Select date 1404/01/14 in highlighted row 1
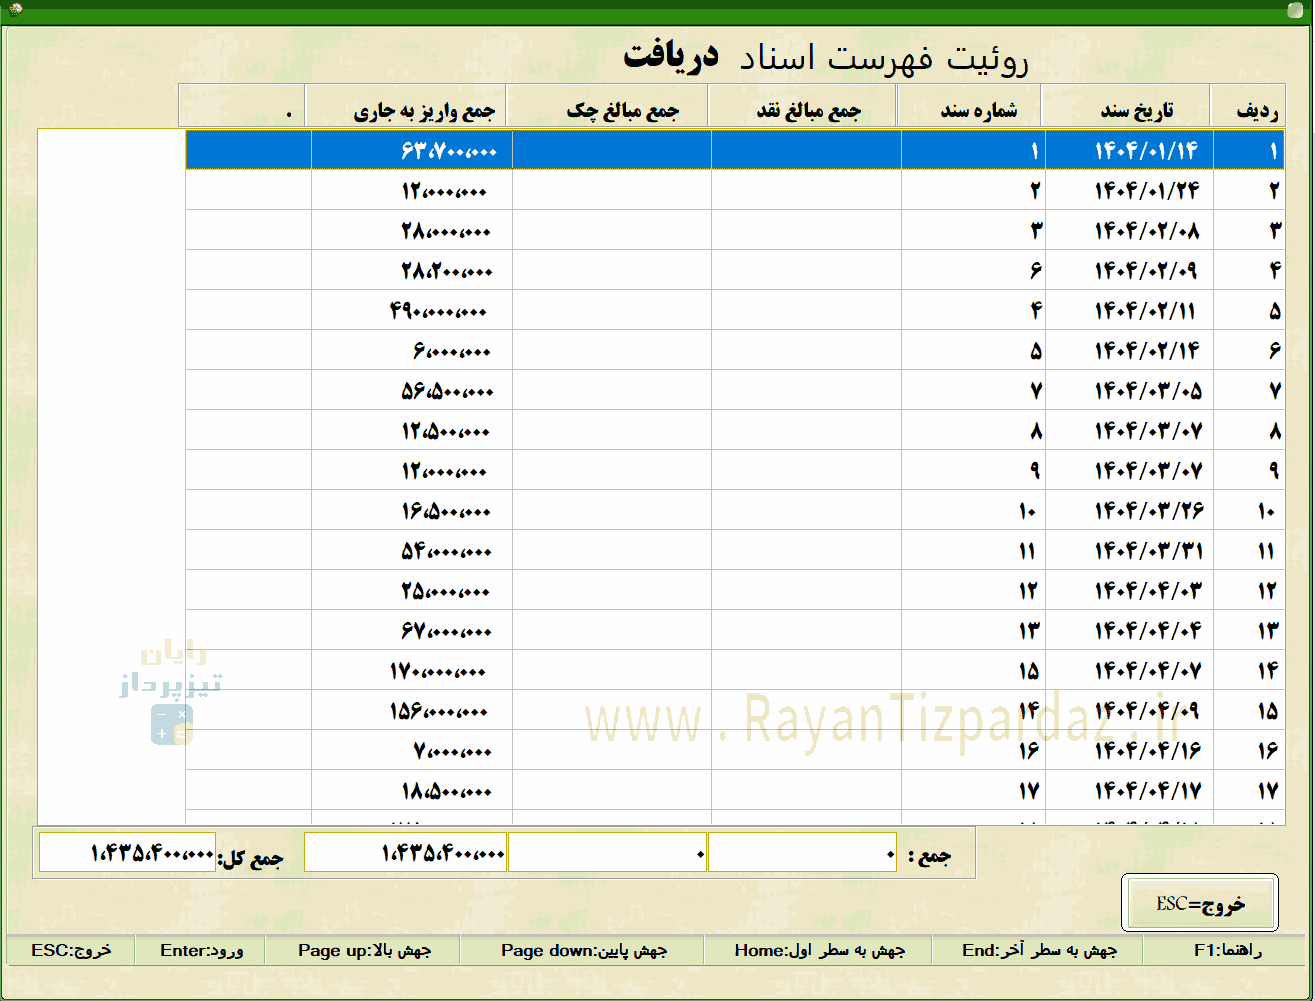This screenshot has width=1315, height=1001. (1128, 150)
